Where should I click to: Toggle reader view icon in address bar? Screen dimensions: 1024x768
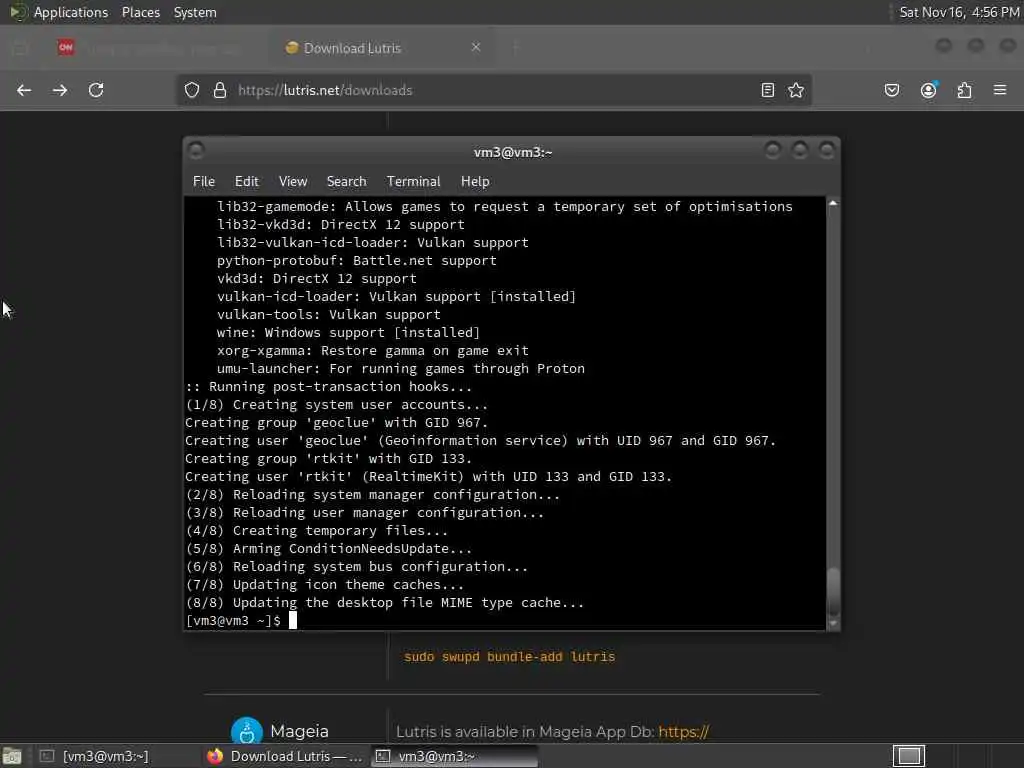768,90
